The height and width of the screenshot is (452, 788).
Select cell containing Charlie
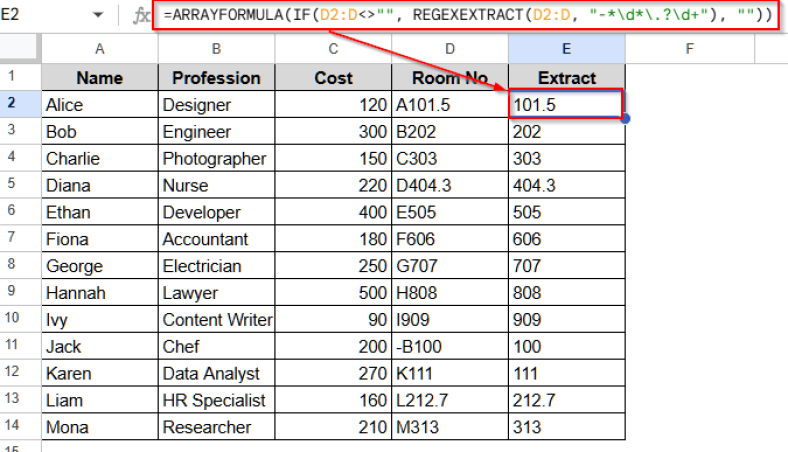pyautogui.click(x=100, y=158)
